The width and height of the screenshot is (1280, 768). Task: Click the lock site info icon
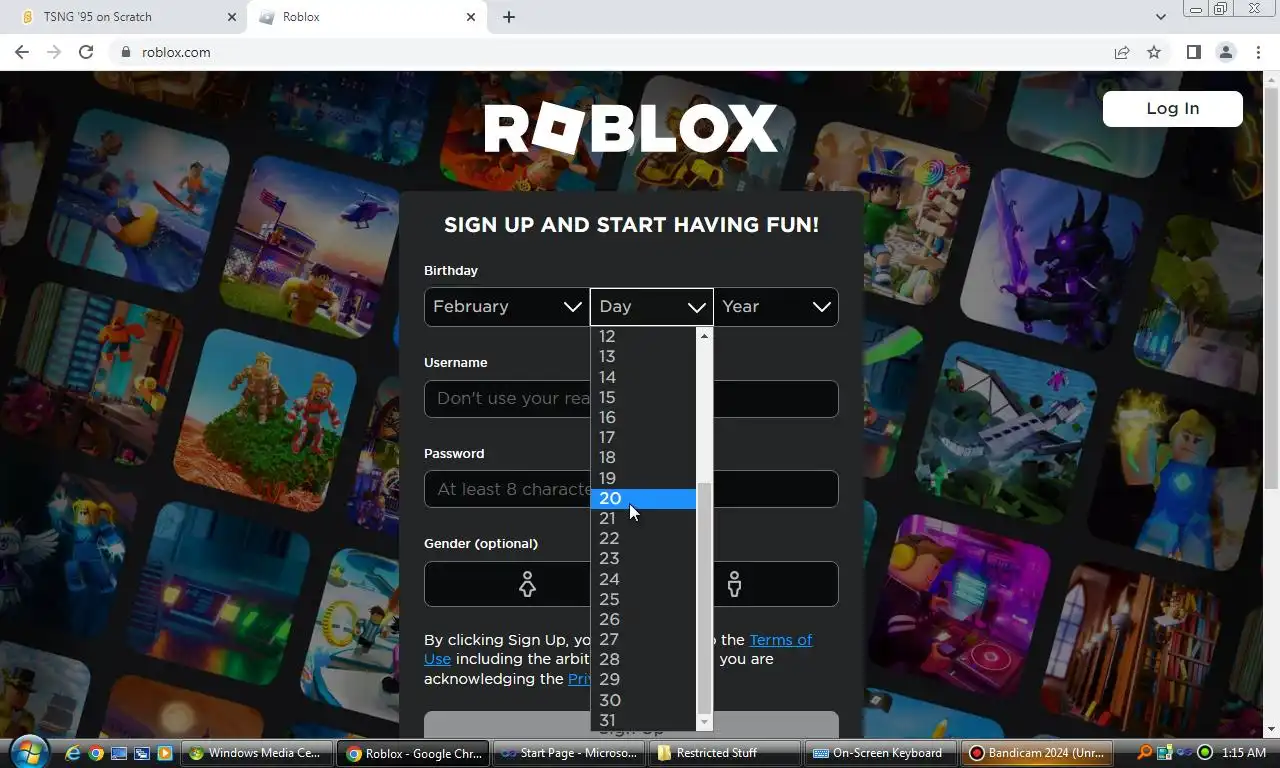tap(126, 52)
